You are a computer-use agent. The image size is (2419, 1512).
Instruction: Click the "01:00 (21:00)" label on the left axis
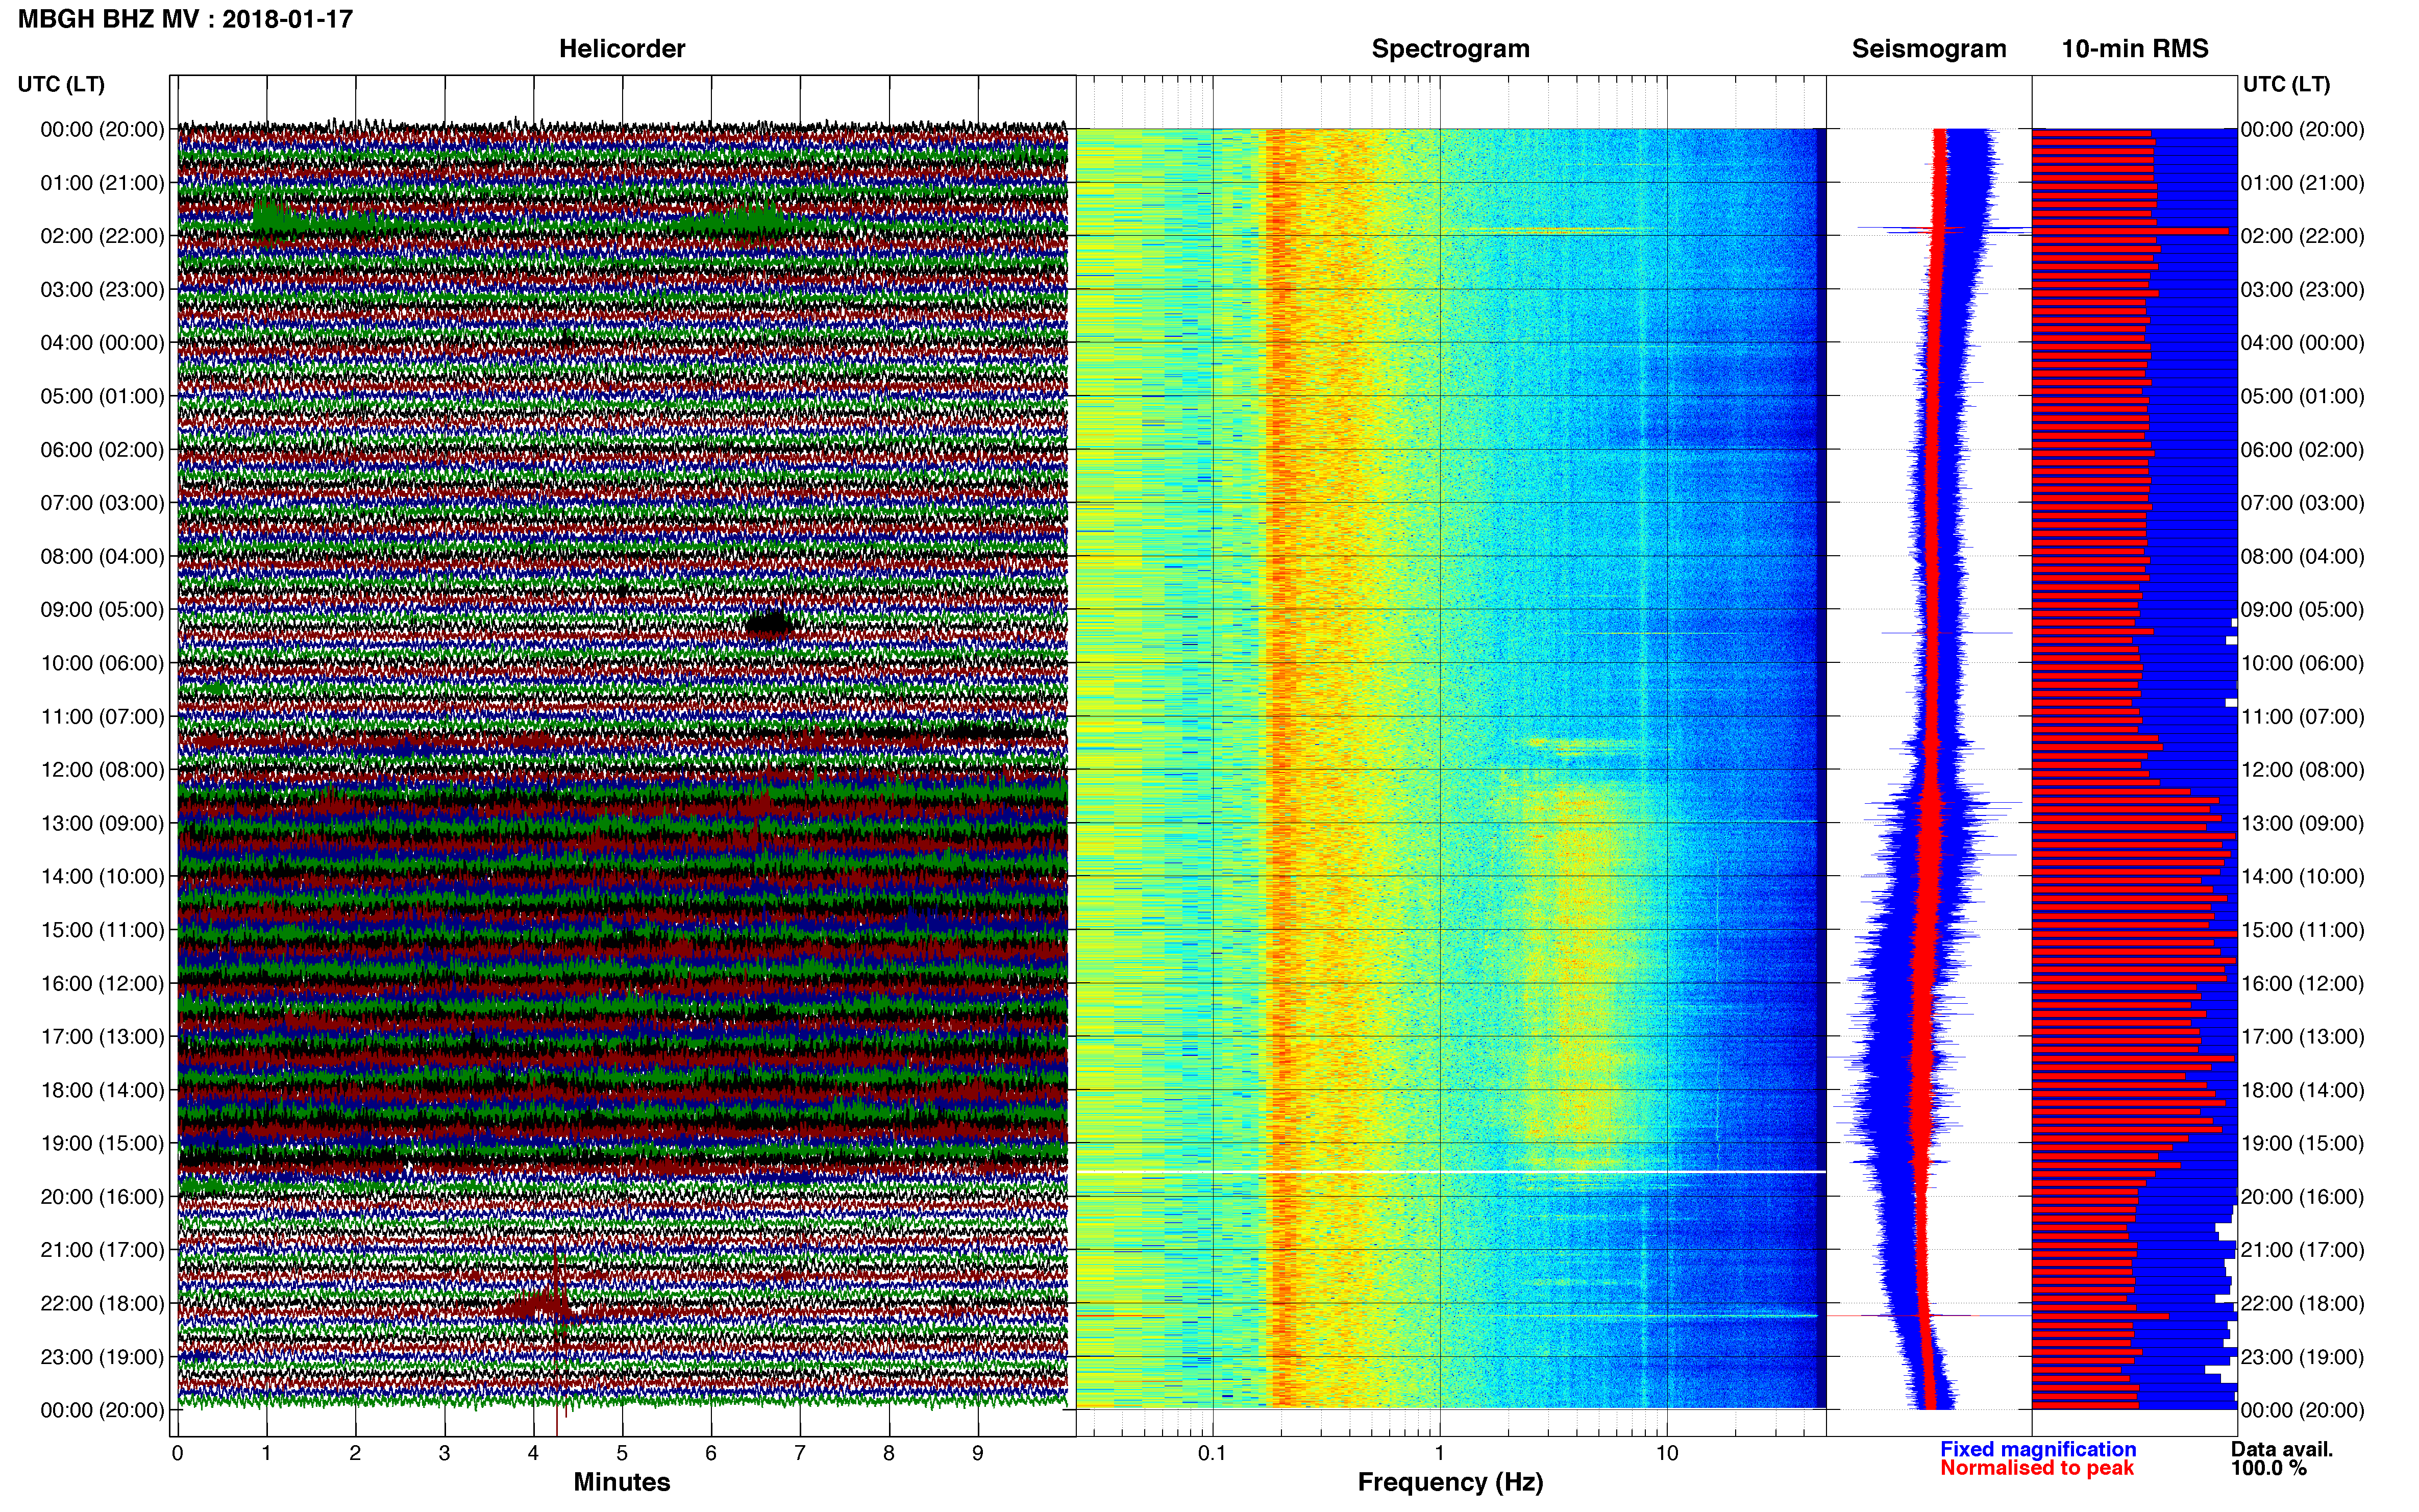[102, 183]
